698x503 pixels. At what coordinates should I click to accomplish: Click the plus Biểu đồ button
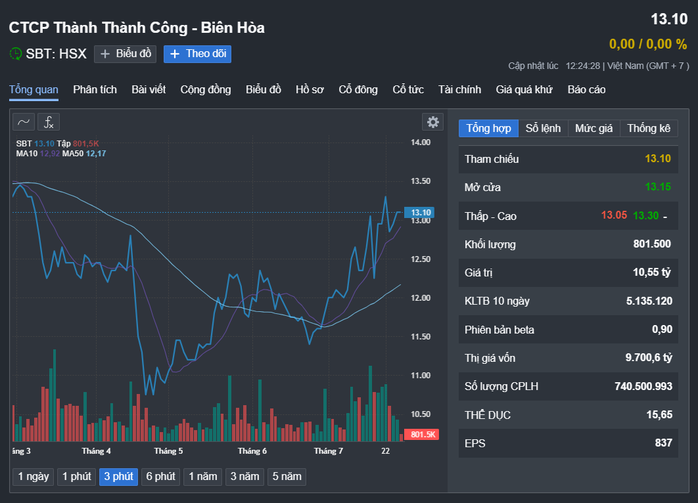[x=125, y=54]
